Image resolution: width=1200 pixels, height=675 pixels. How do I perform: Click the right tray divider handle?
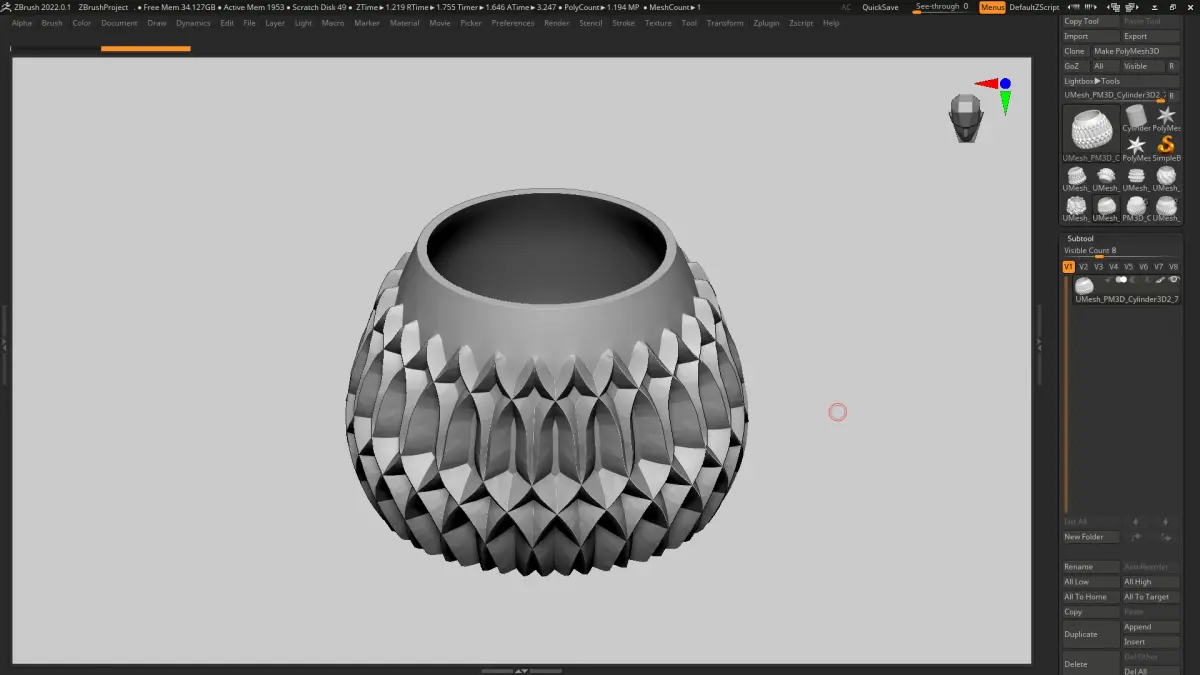click(x=1039, y=343)
